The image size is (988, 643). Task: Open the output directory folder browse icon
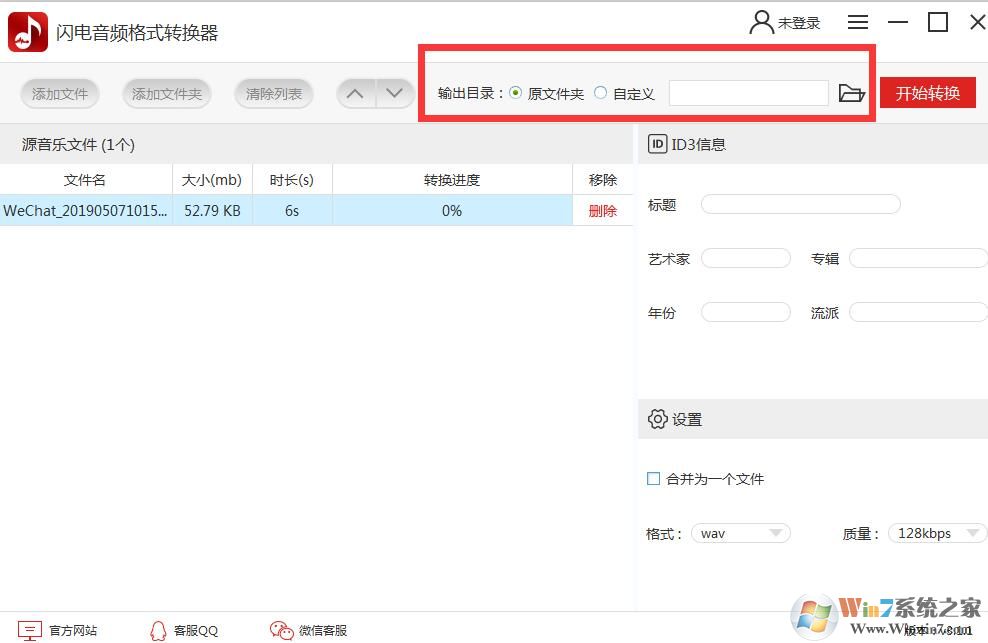pos(851,93)
